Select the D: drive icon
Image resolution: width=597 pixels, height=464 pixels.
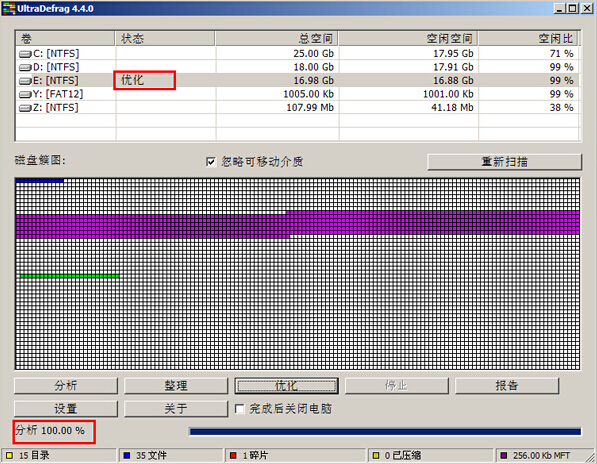click(x=25, y=68)
